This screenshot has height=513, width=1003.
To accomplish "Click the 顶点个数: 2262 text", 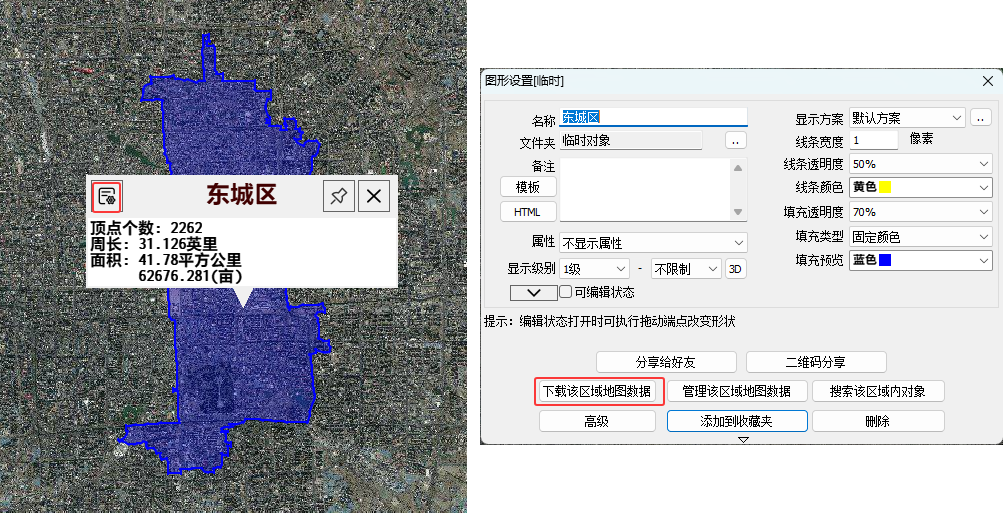I will pos(146,228).
